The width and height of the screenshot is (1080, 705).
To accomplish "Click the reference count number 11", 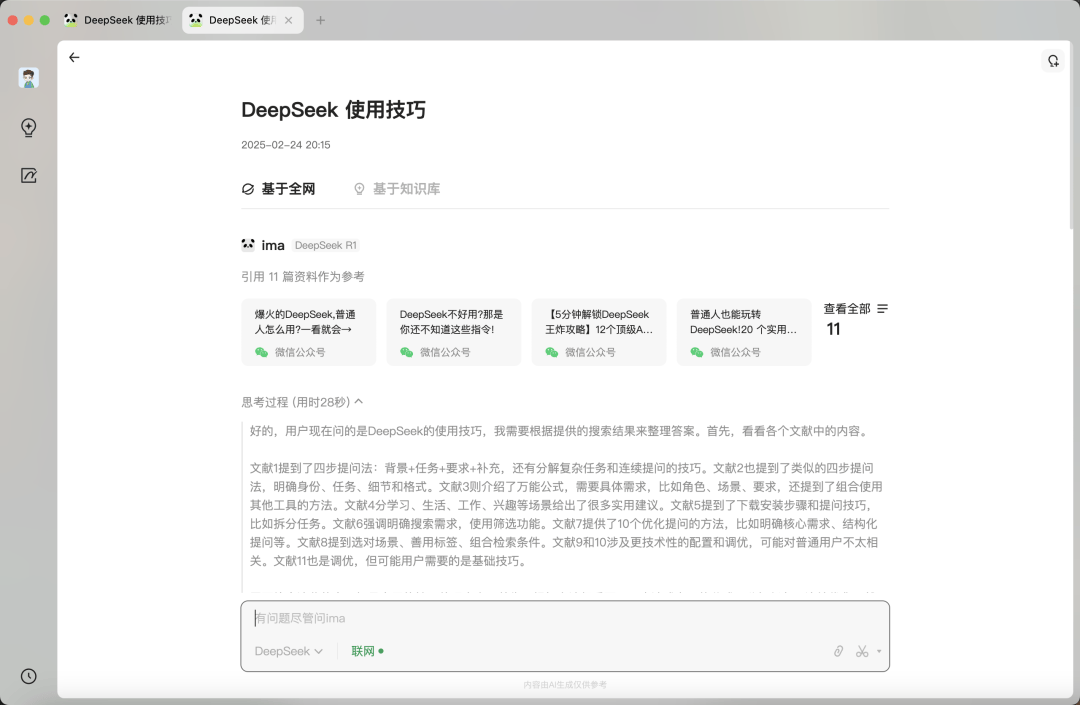I will coord(833,329).
